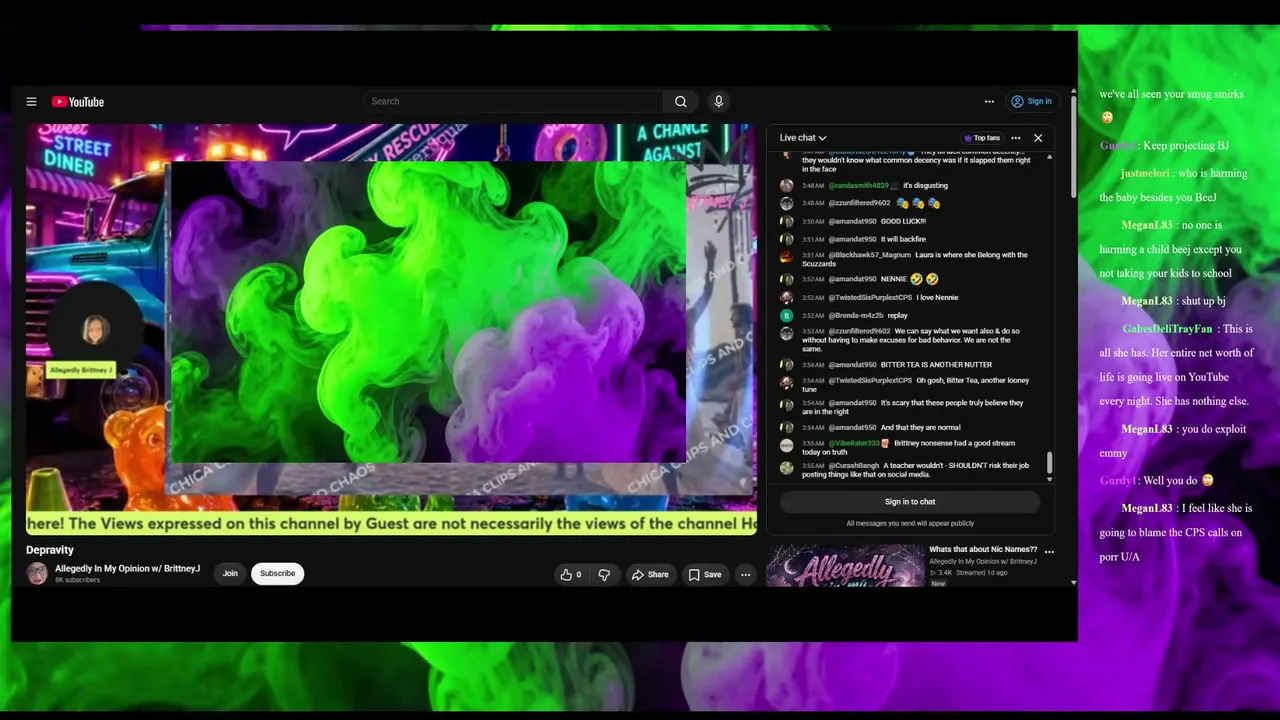Click @TwistedSisPurplextCPS on 'I love Nennie'
Screen dimensions: 1280x720
[x=870, y=297]
